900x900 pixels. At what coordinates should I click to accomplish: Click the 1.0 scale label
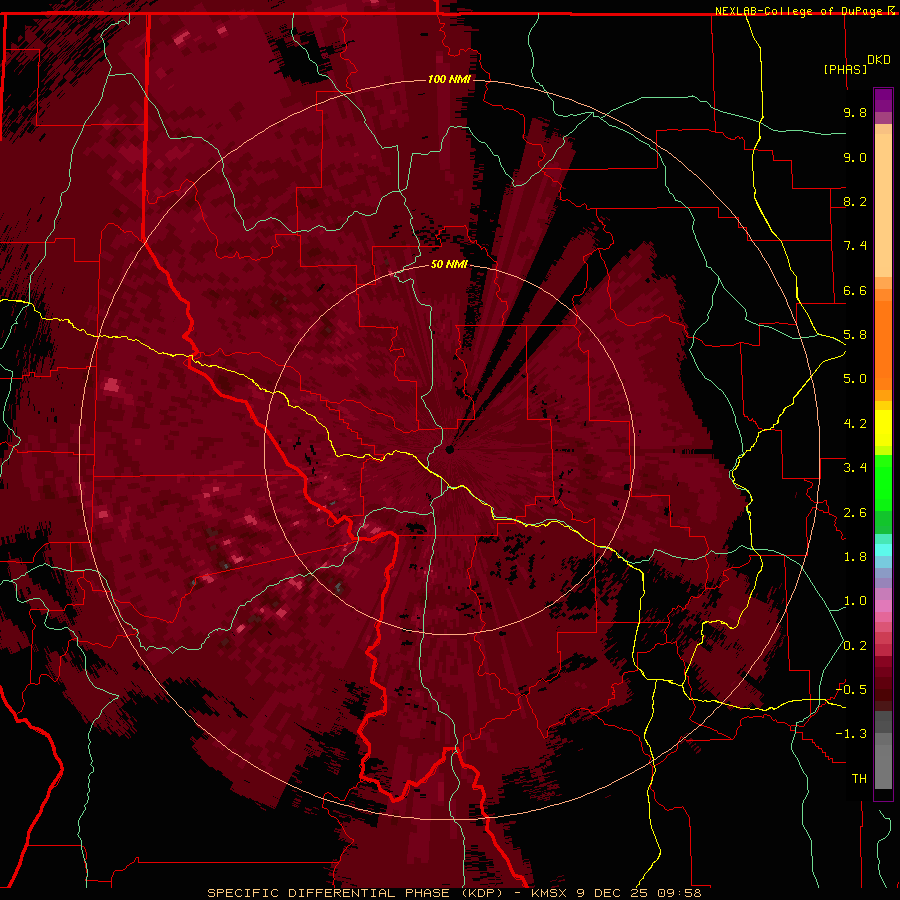point(855,601)
